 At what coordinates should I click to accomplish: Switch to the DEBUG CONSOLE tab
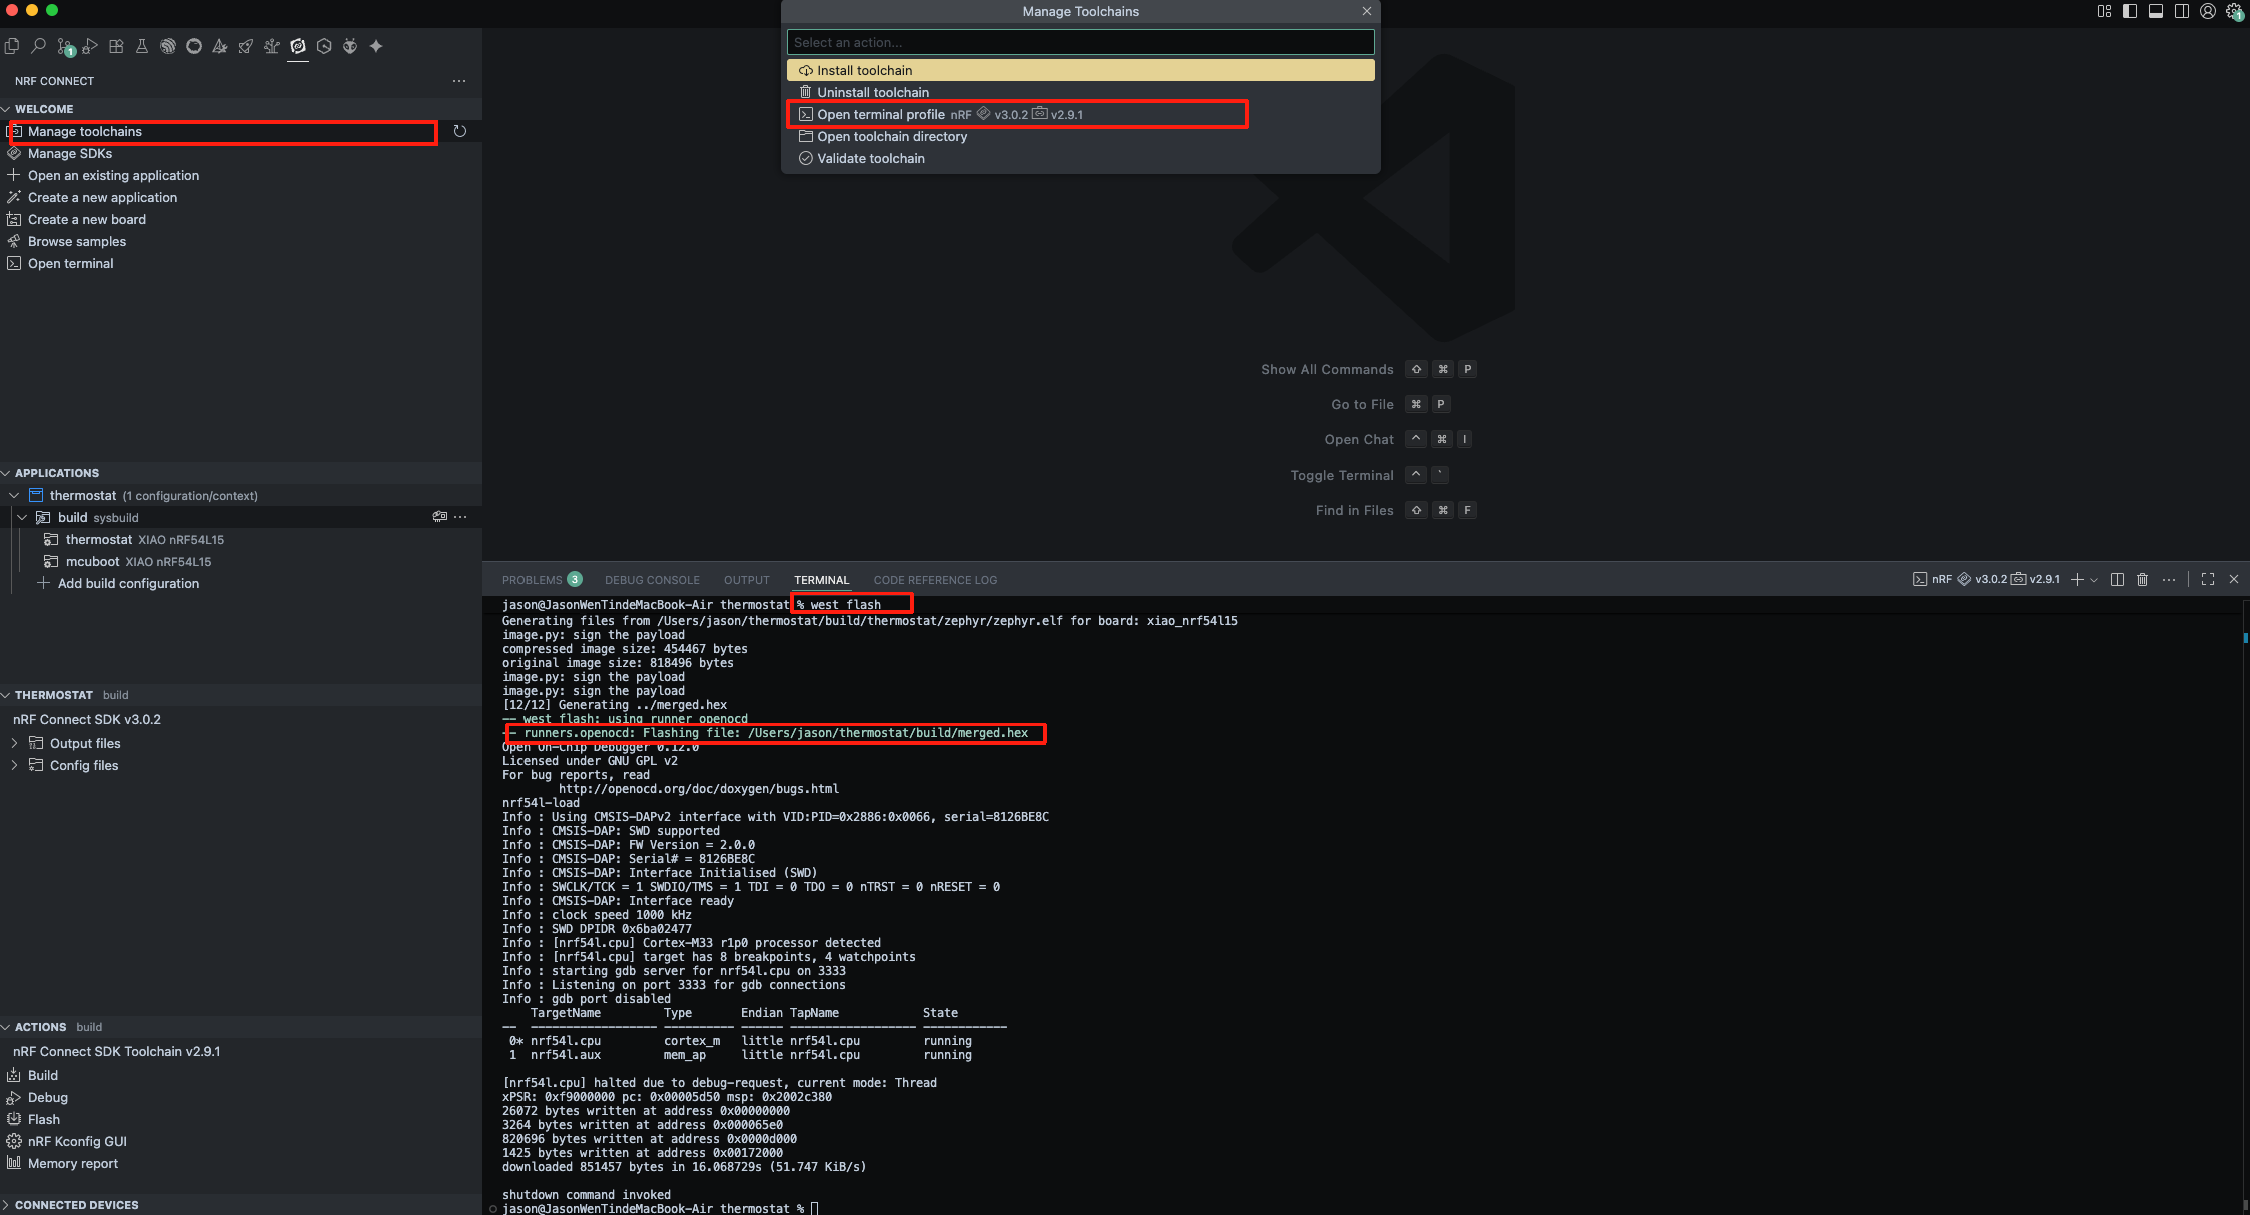click(x=652, y=580)
